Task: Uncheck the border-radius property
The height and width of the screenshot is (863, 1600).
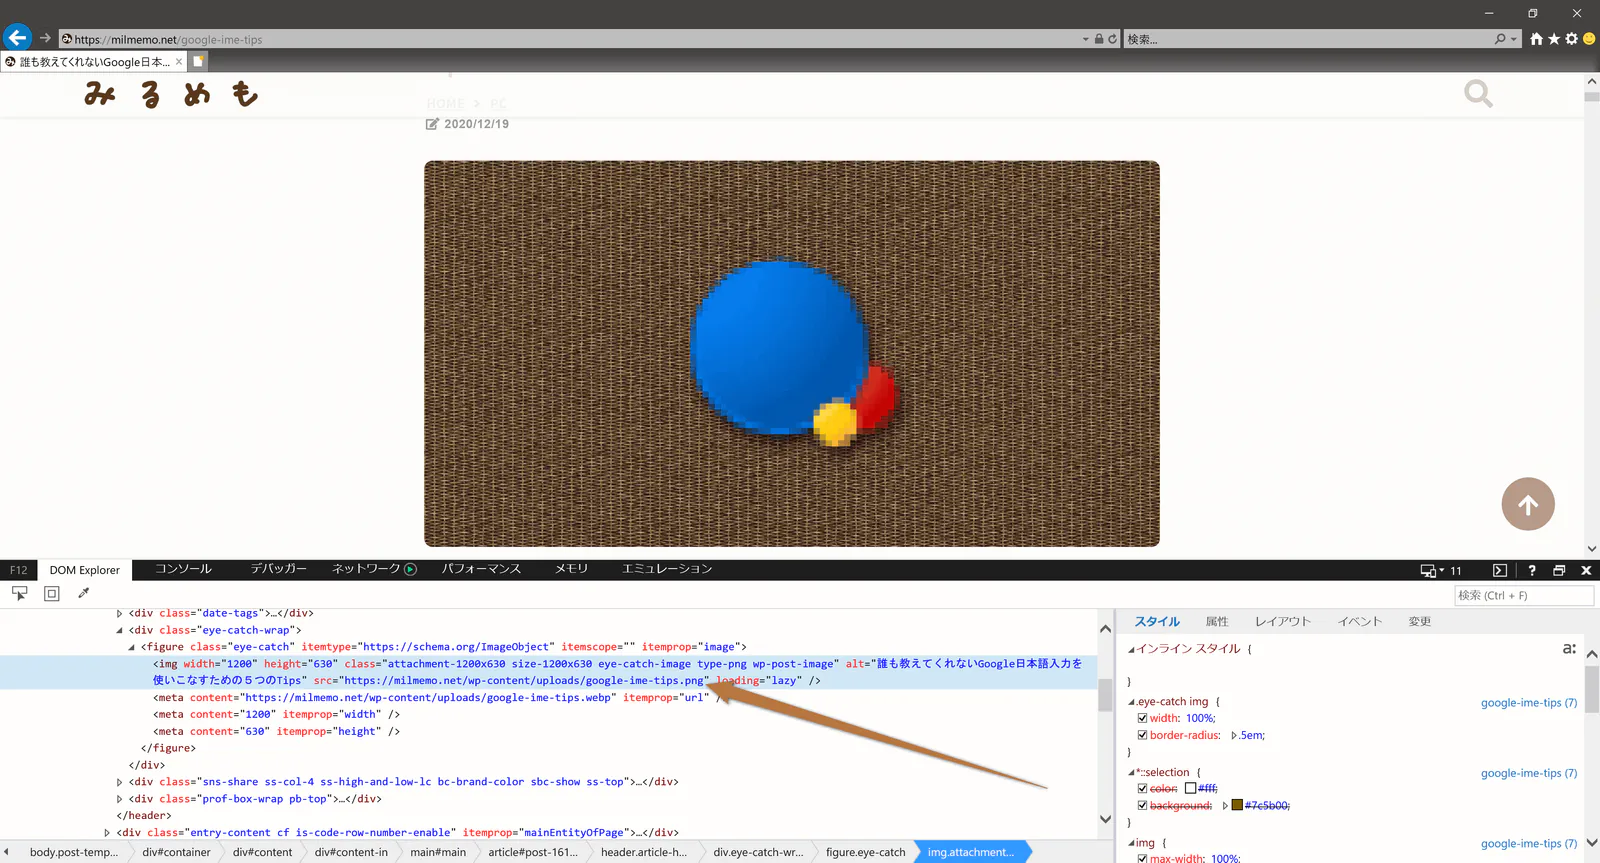Action: coord(1142,735)
